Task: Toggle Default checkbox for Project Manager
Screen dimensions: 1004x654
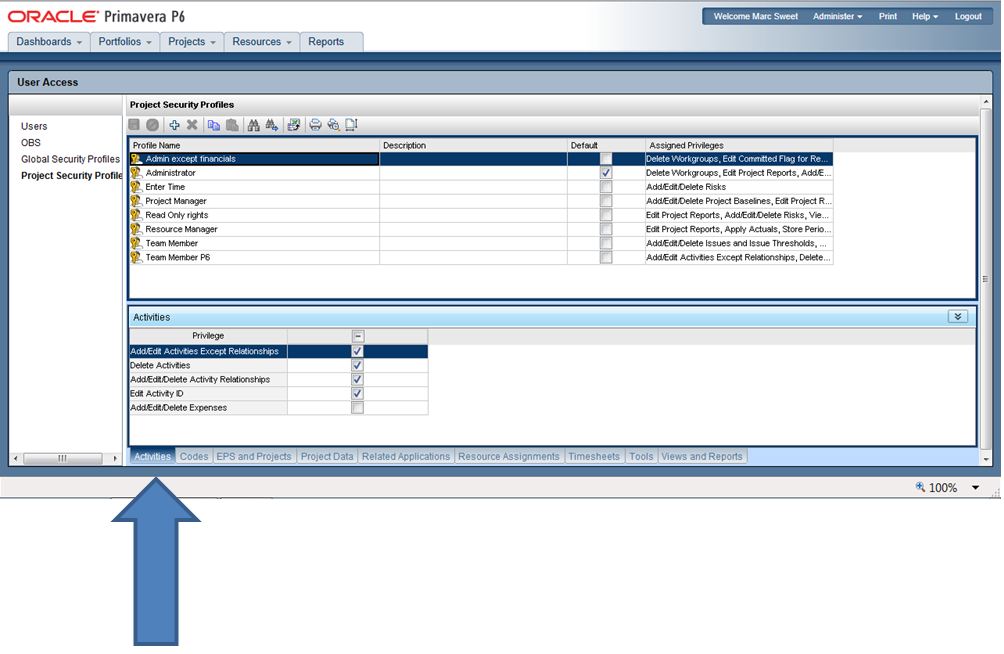Action: 606,201
